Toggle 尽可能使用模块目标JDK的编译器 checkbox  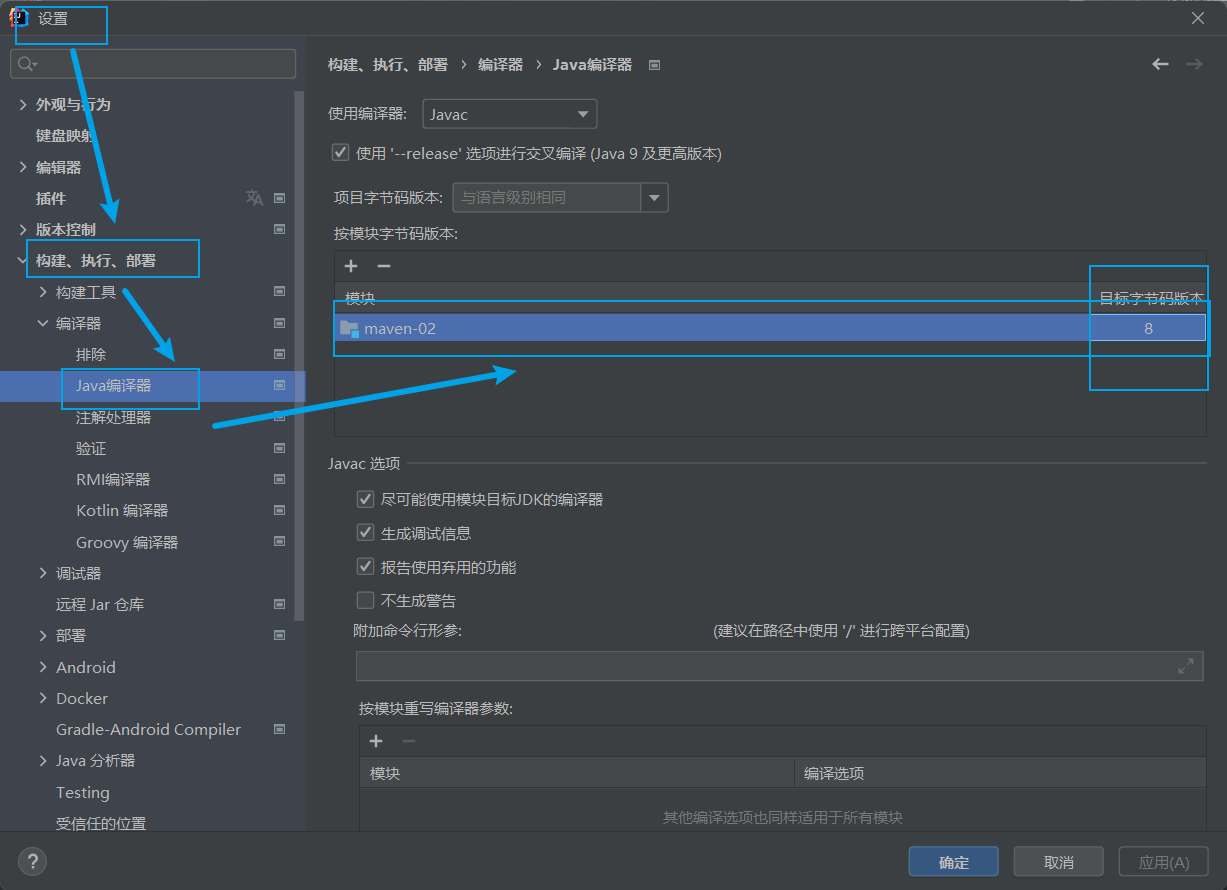pyautogui.click(x=365, y=499)
